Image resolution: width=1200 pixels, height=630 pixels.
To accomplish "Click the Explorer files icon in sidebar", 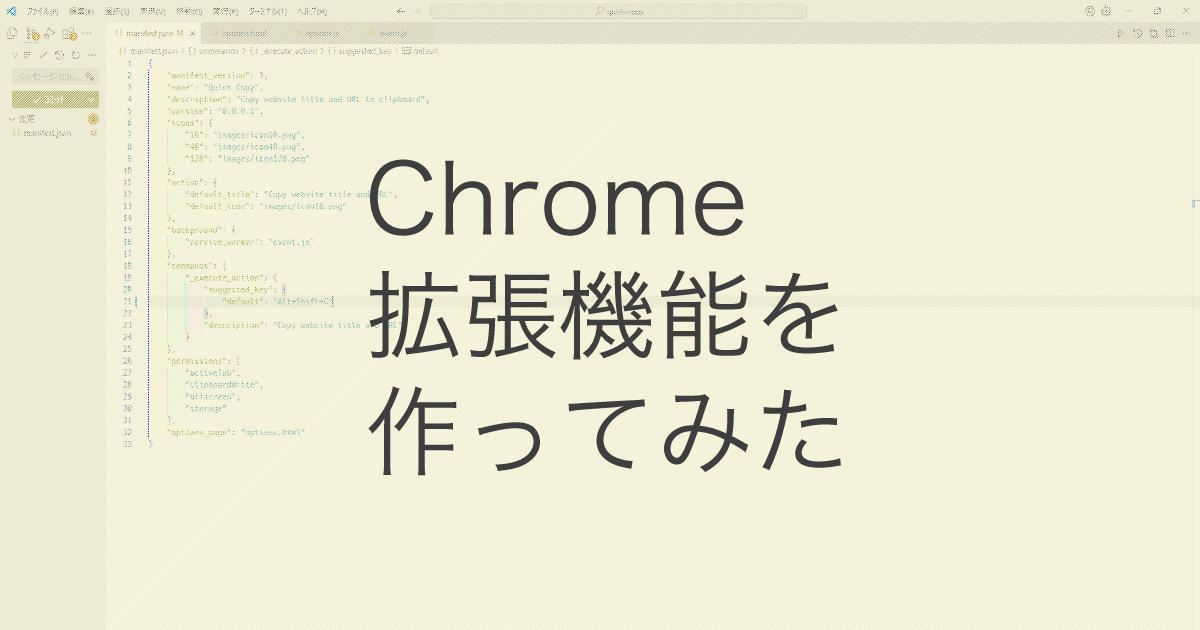I will 12,34.
